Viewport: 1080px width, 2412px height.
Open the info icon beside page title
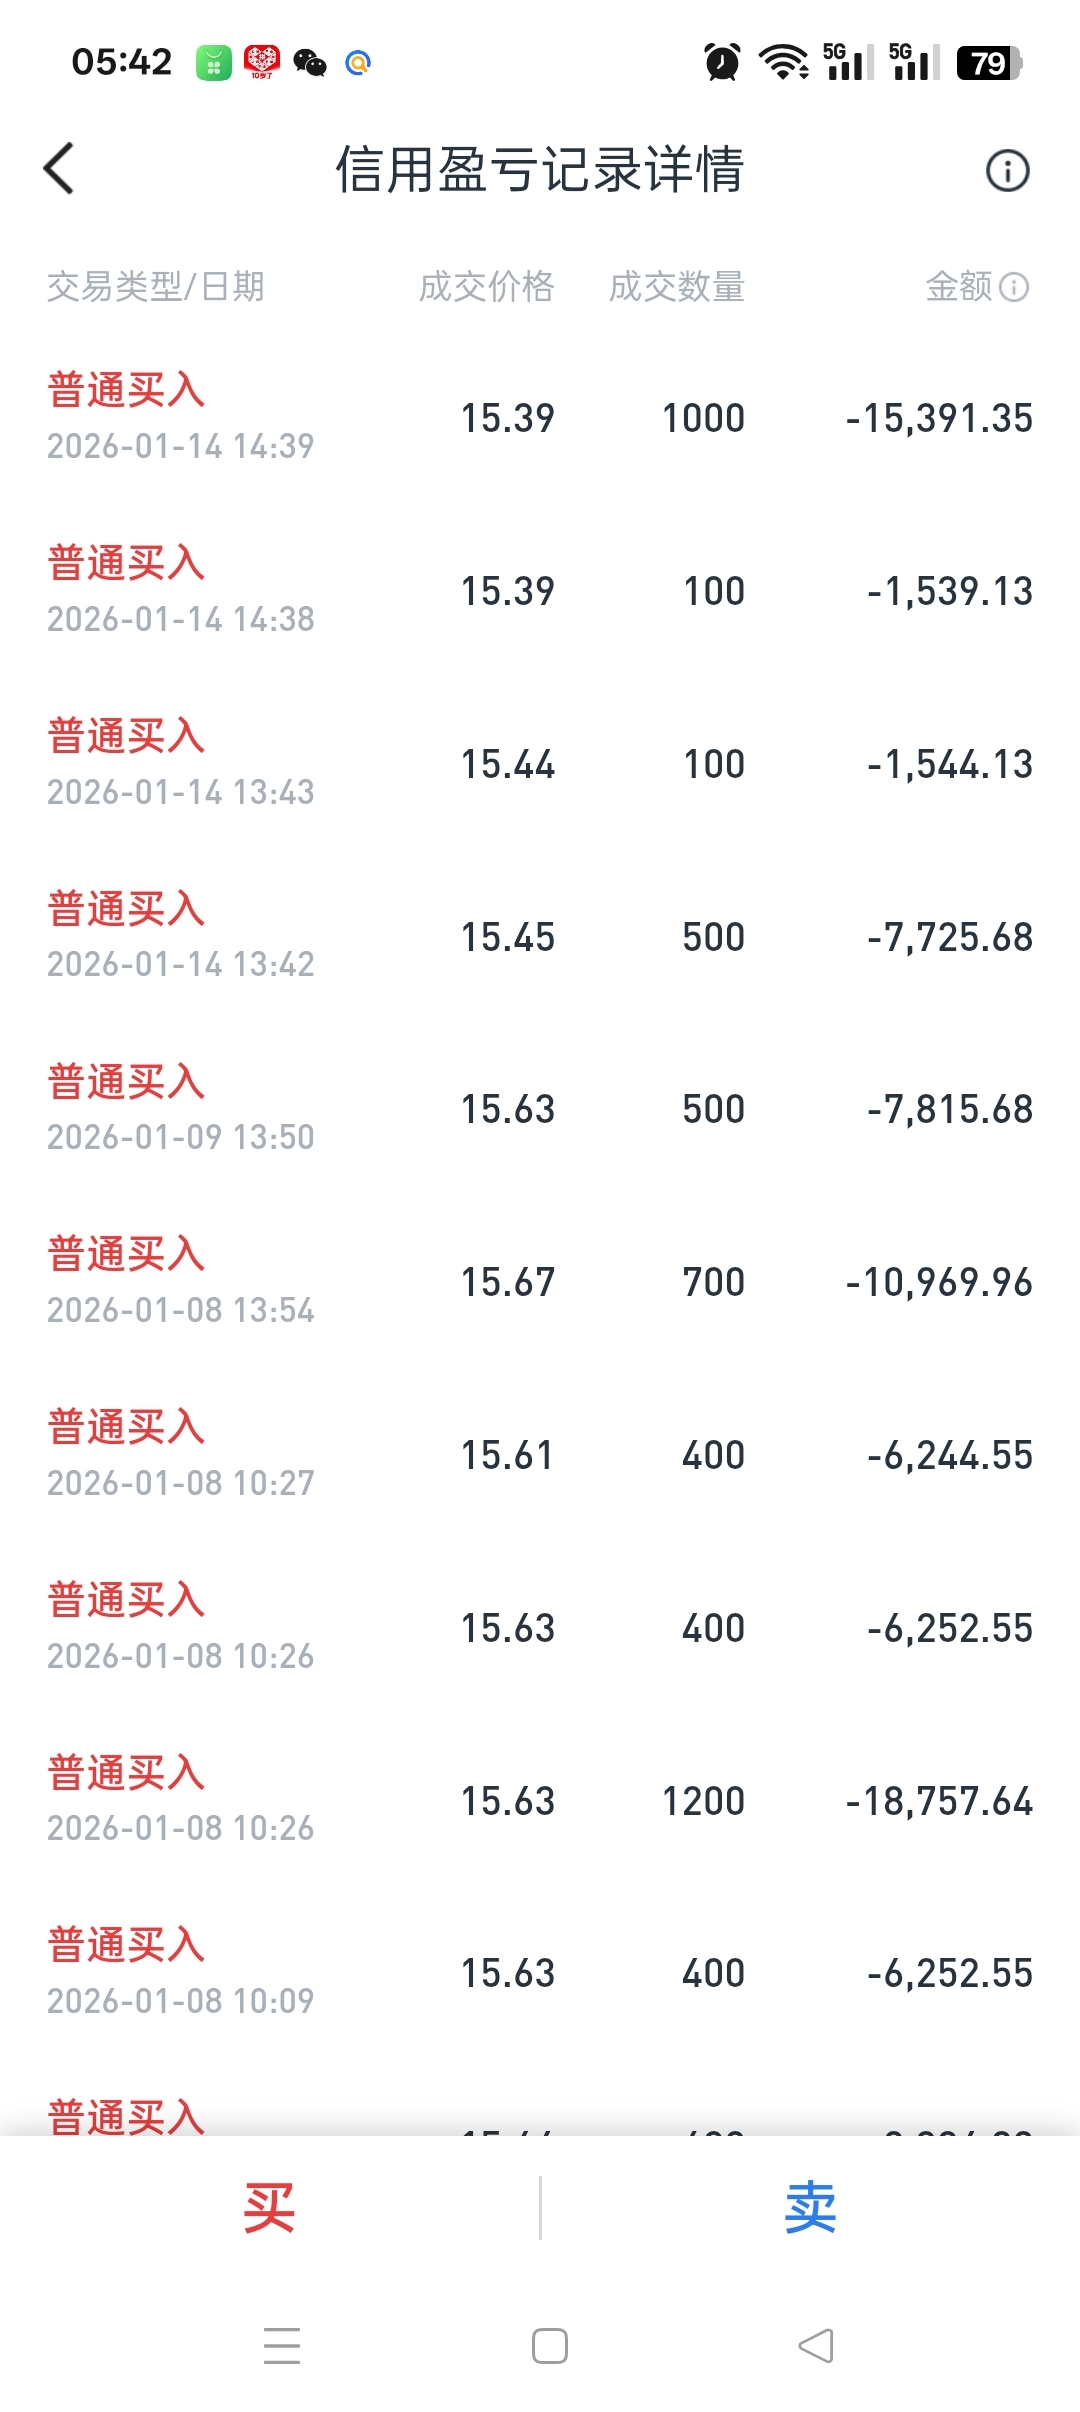1007,171
